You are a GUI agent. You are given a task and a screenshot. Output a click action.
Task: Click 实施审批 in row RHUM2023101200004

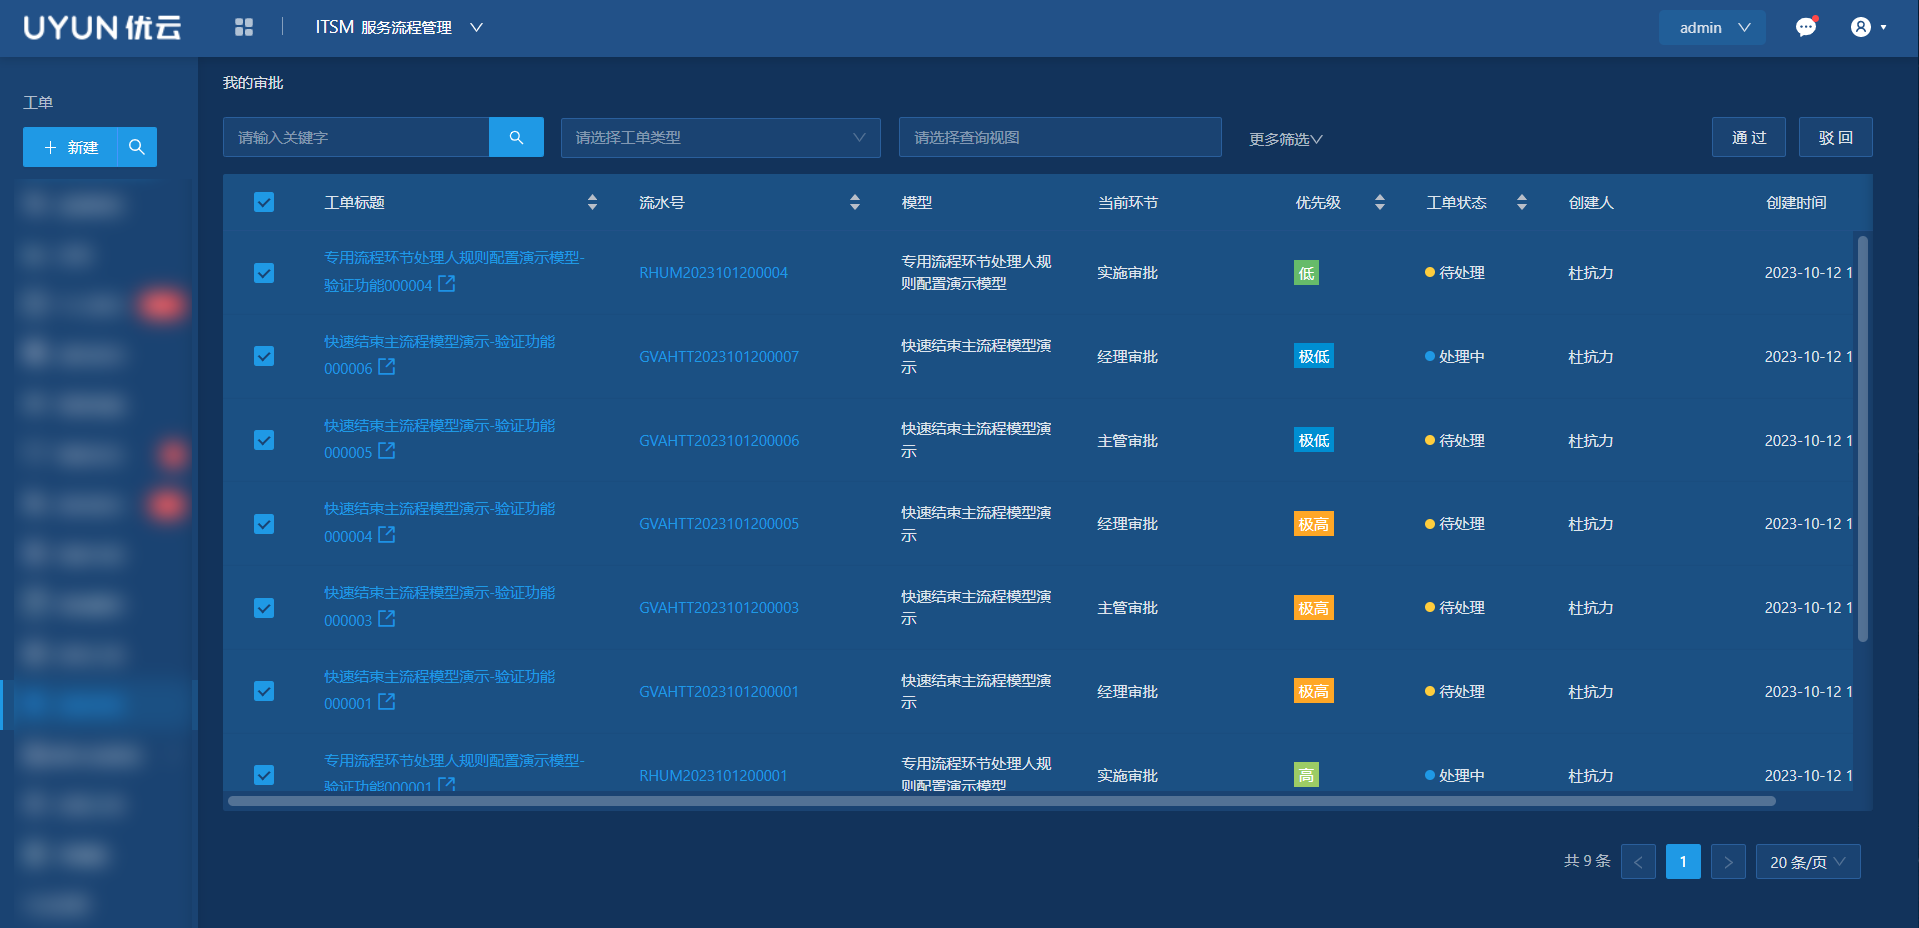[x=1127, y=273]
